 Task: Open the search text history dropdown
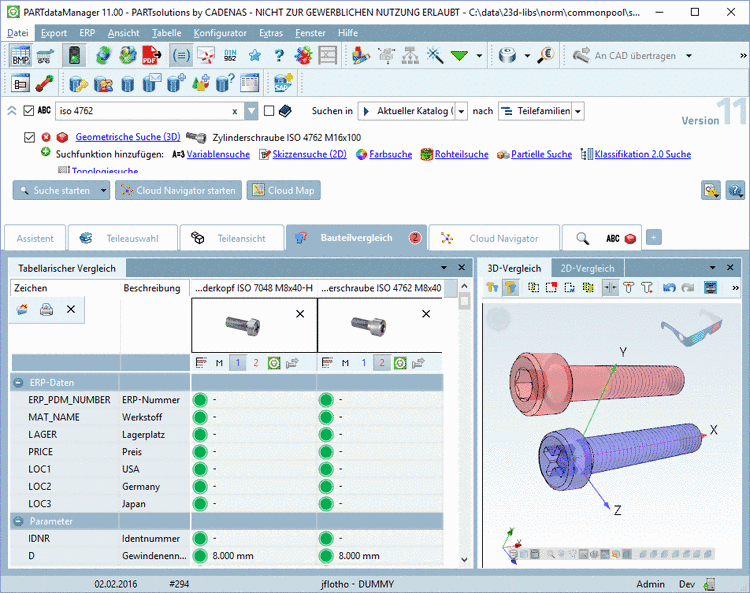(252, 111)
